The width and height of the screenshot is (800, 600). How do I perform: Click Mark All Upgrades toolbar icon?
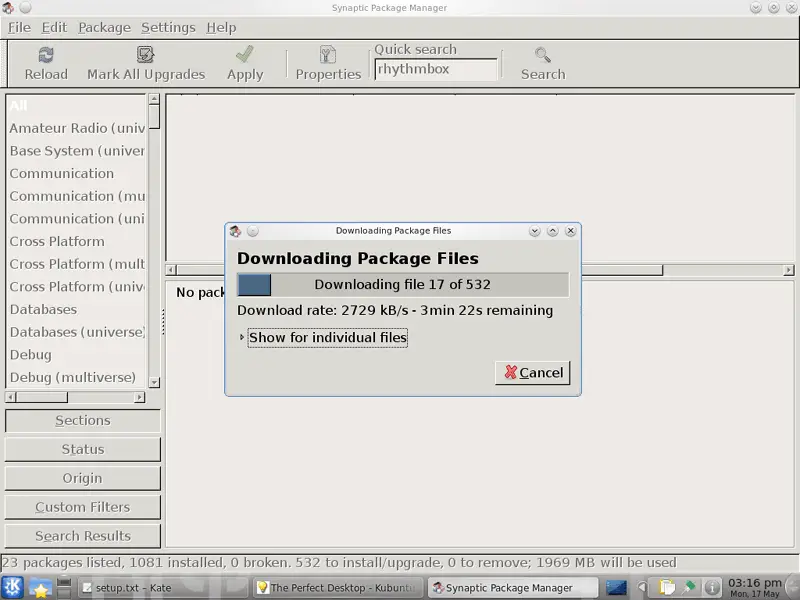pos(145,55)
